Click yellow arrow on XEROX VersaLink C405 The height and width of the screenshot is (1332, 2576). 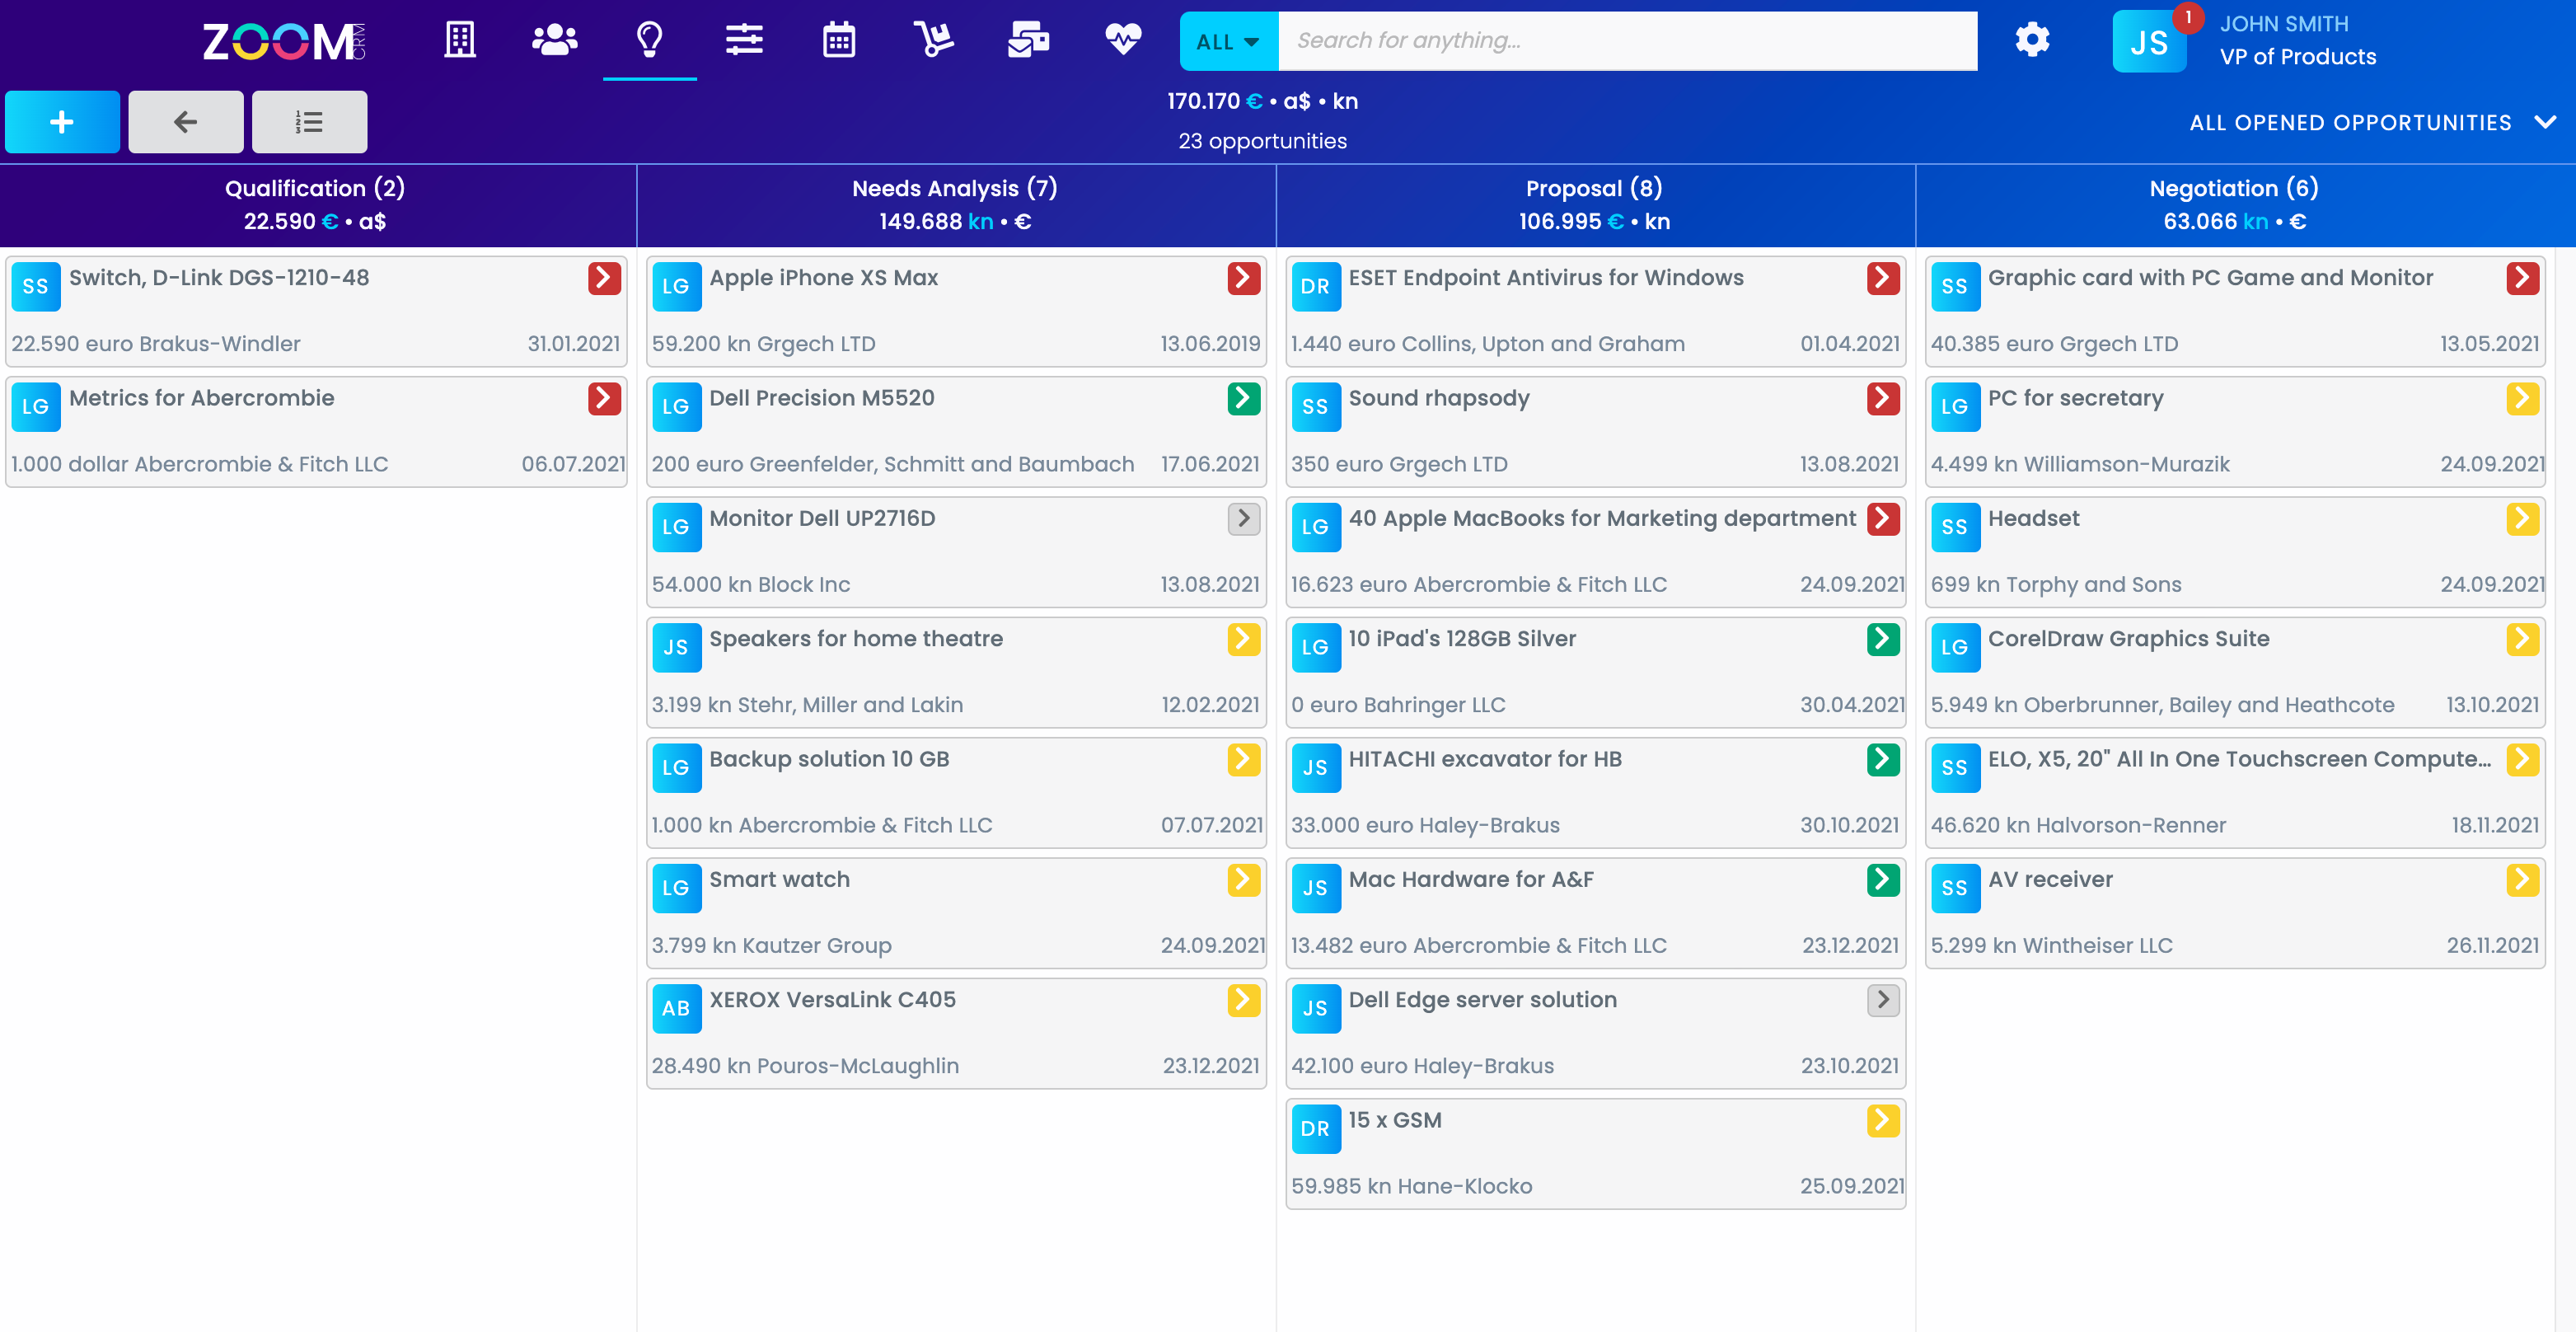[x=1243, y=1000]
